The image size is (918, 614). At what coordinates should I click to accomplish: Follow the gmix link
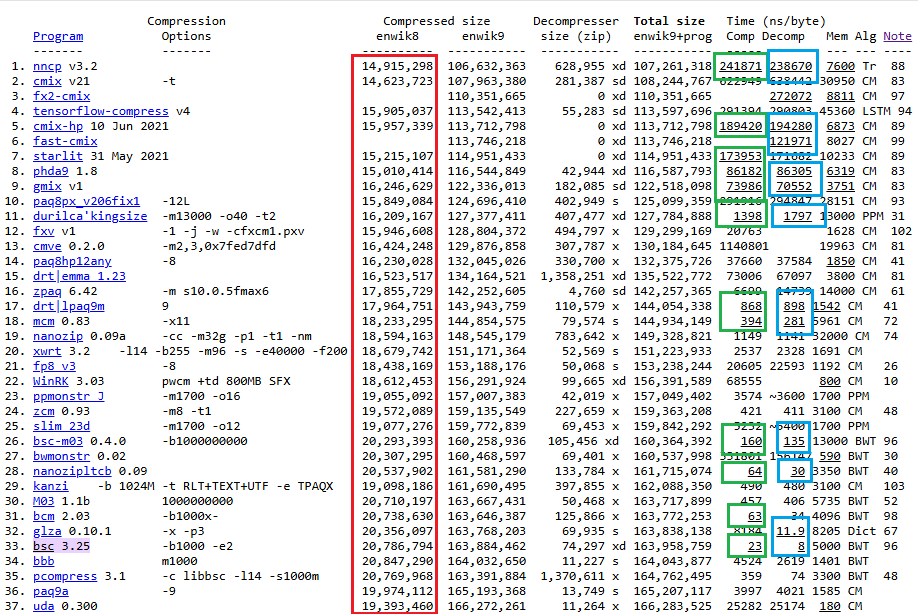click(x=47, y=186)
